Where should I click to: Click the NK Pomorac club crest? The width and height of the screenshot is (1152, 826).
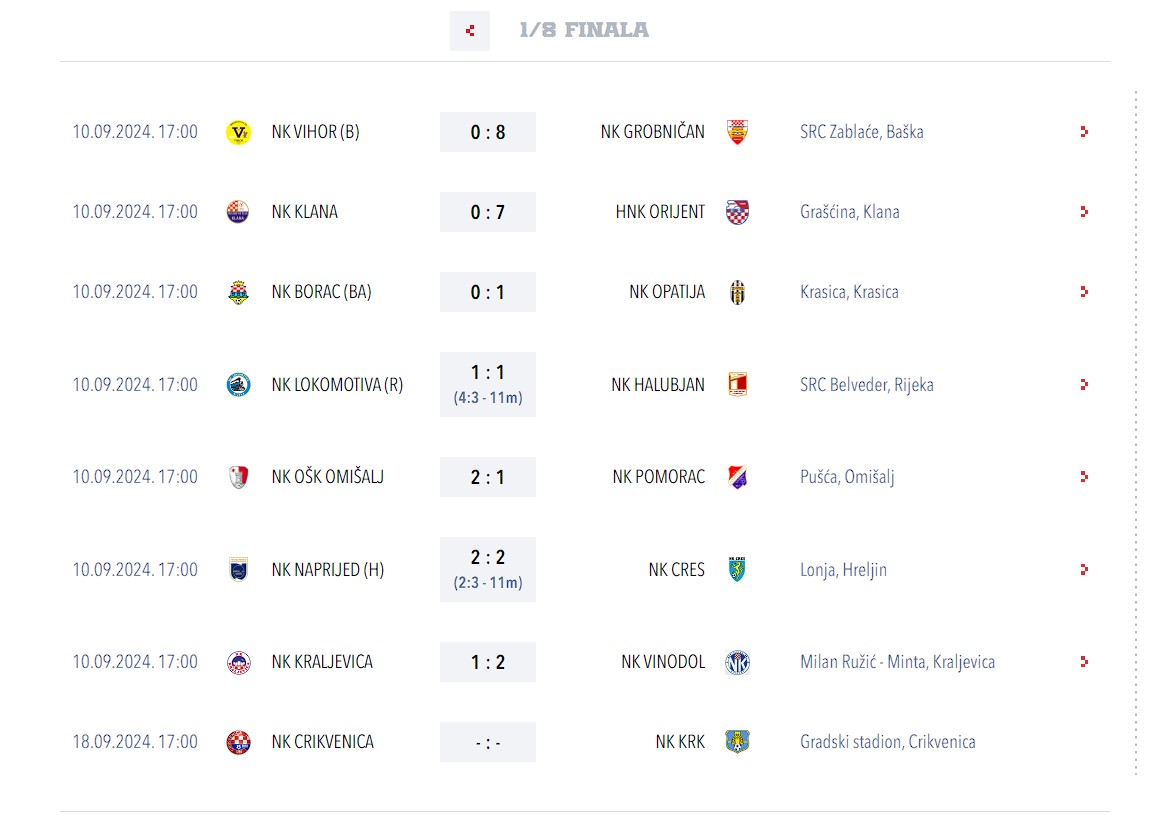point(737,477)
